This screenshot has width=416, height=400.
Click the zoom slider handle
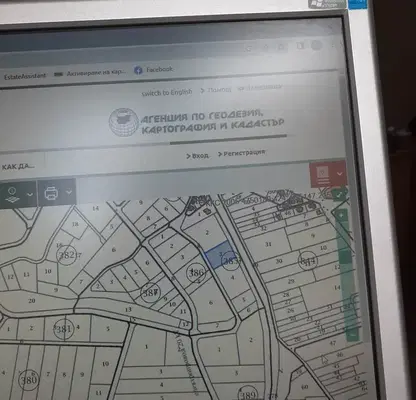coord(345,257)
